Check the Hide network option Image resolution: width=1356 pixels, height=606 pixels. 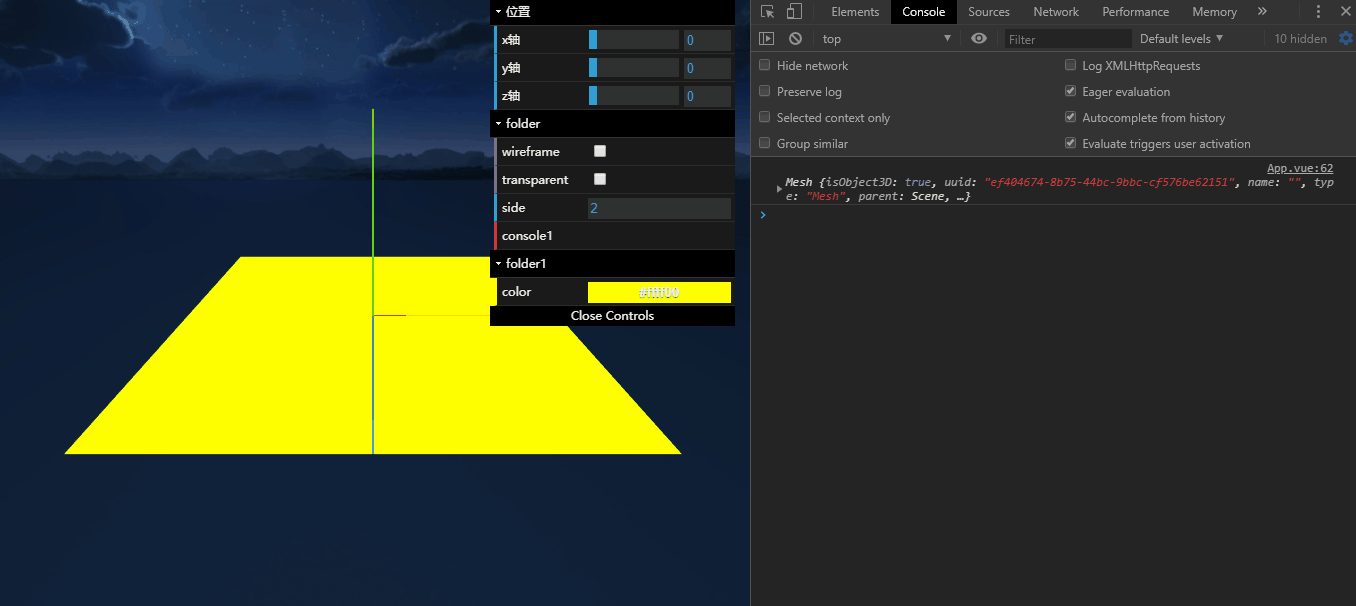764,65
